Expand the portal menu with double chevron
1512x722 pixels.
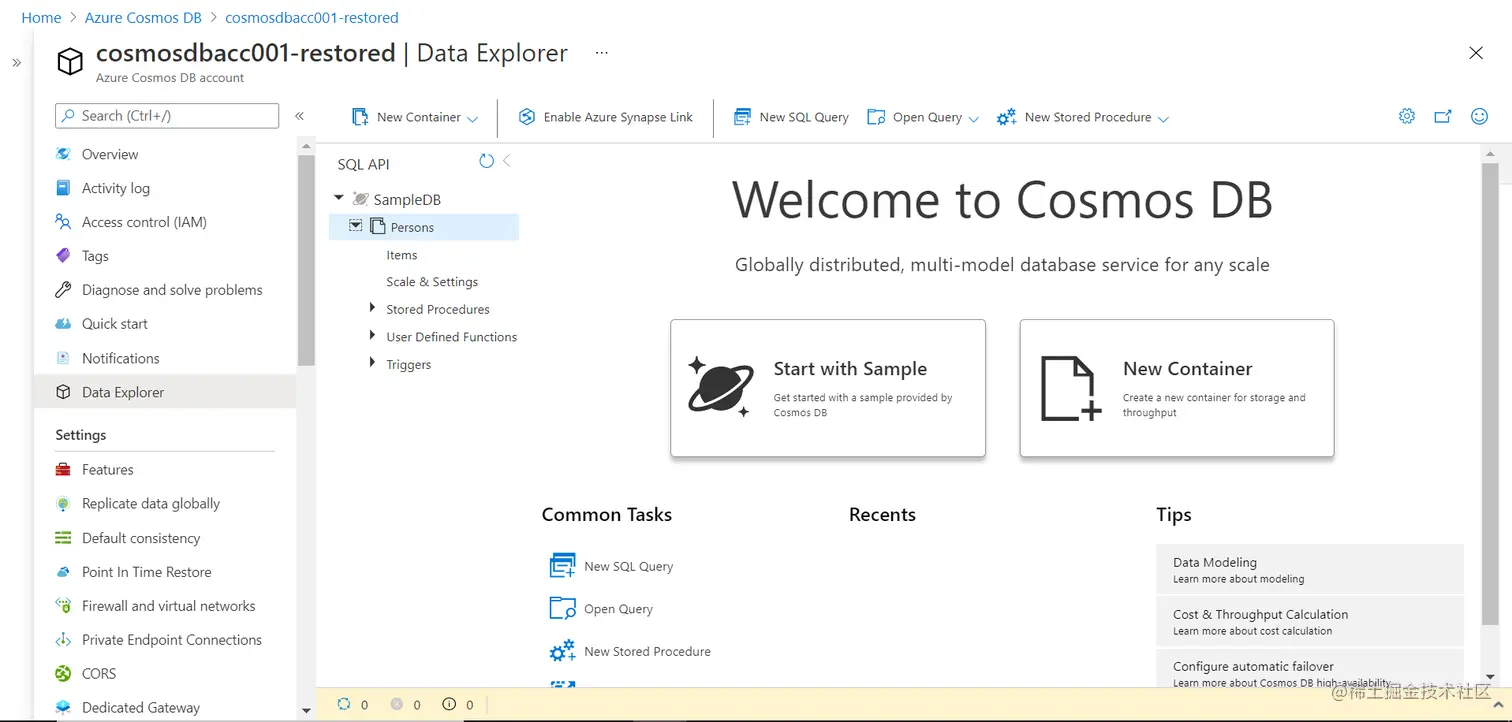pyautogui.click(x=16, y=62)
